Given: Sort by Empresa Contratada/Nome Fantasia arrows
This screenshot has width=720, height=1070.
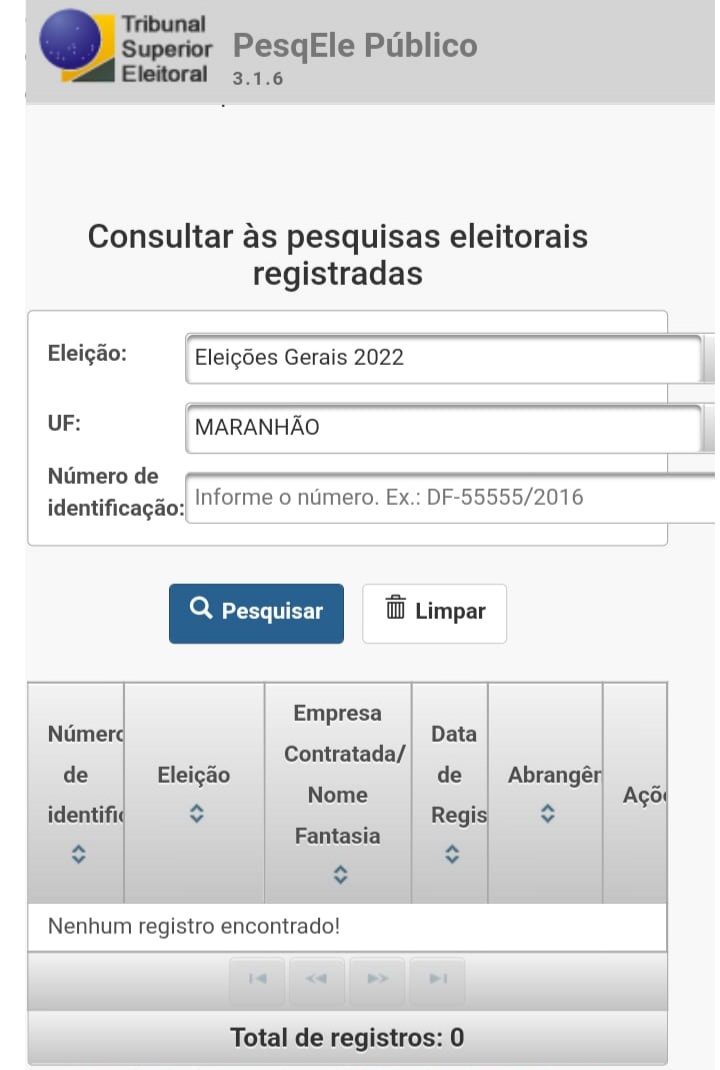Looking at the screenshot, I should [340, 875].
